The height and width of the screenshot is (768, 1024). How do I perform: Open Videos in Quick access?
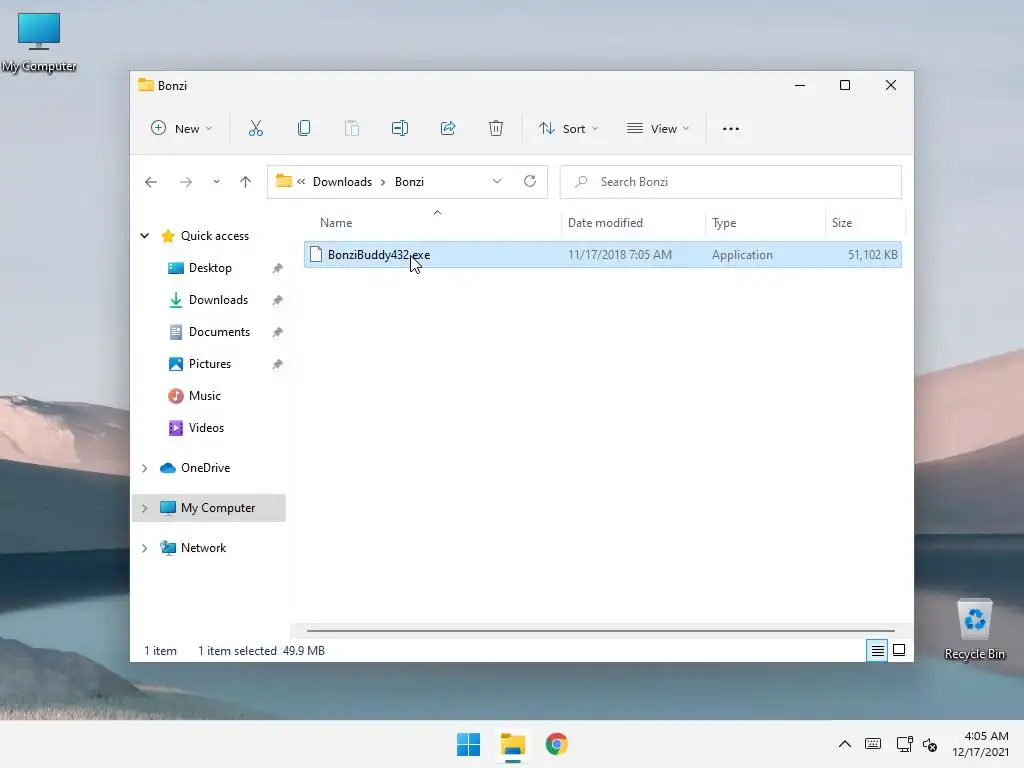pos(206,428)
